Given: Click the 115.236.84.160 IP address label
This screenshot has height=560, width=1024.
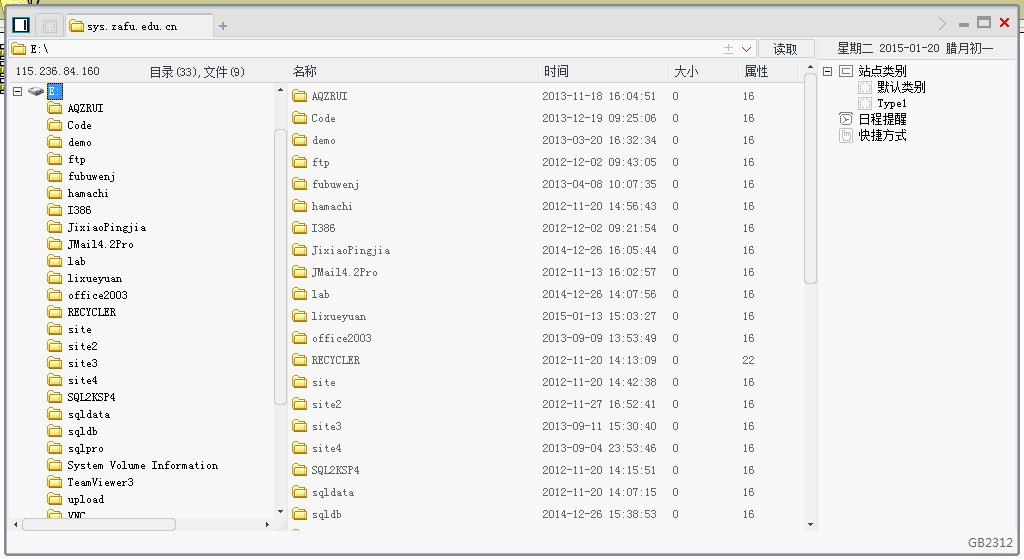Looking at the screenshot, I should tap(57, 71).
